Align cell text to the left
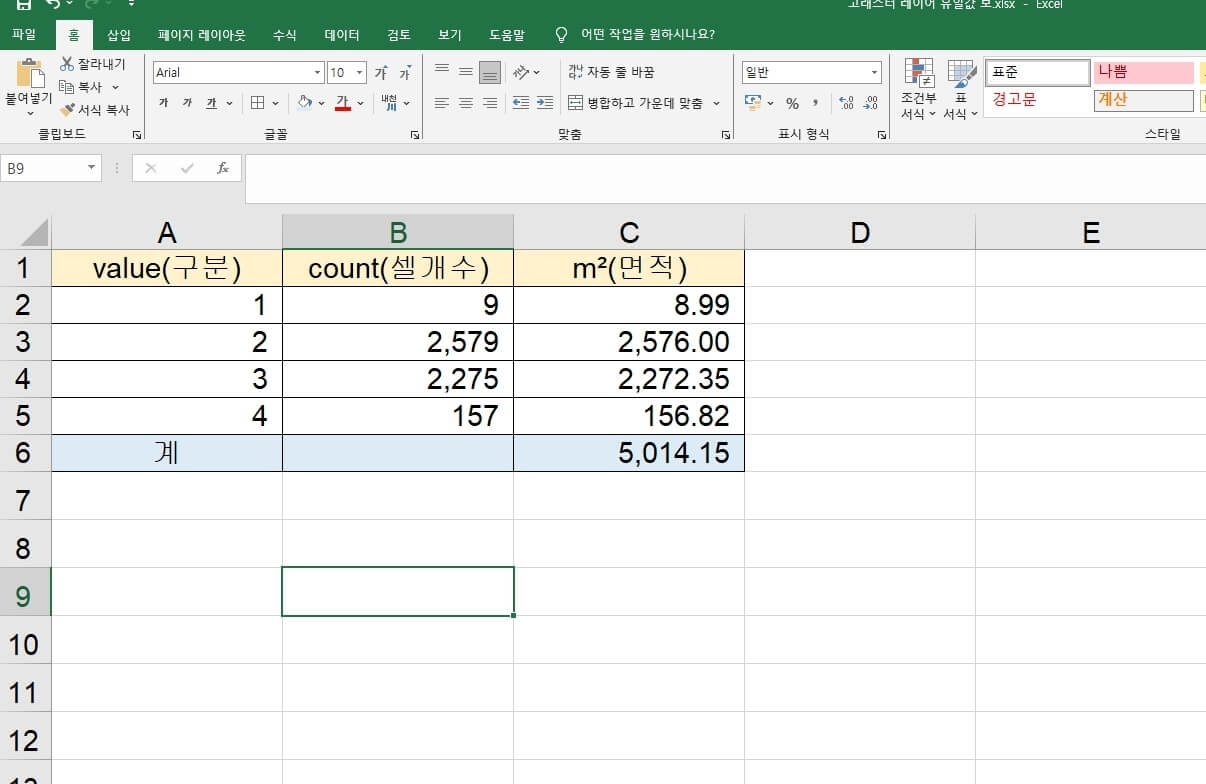The width and height of the screenshot is (1206, 784). click(x=441, y=103)
